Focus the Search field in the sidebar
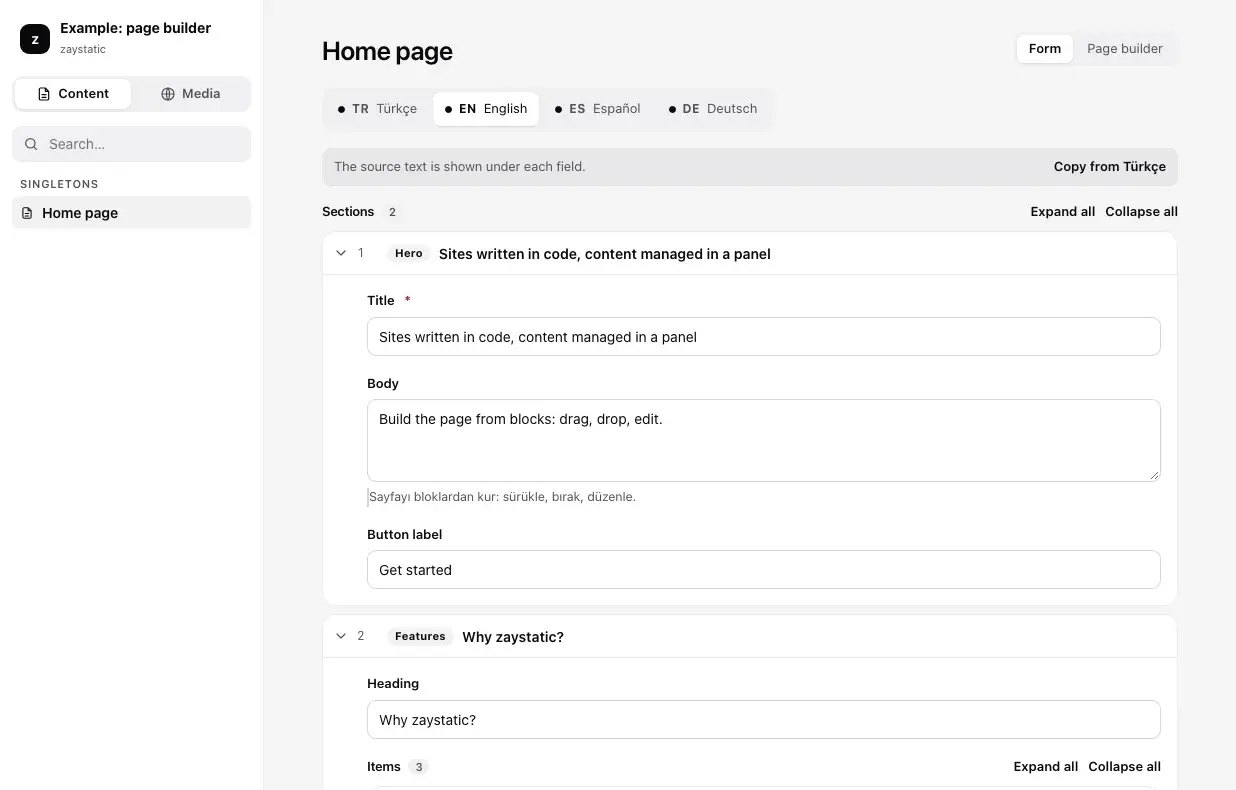This screenshot has height=790, width=1236. tap(132, 144)
